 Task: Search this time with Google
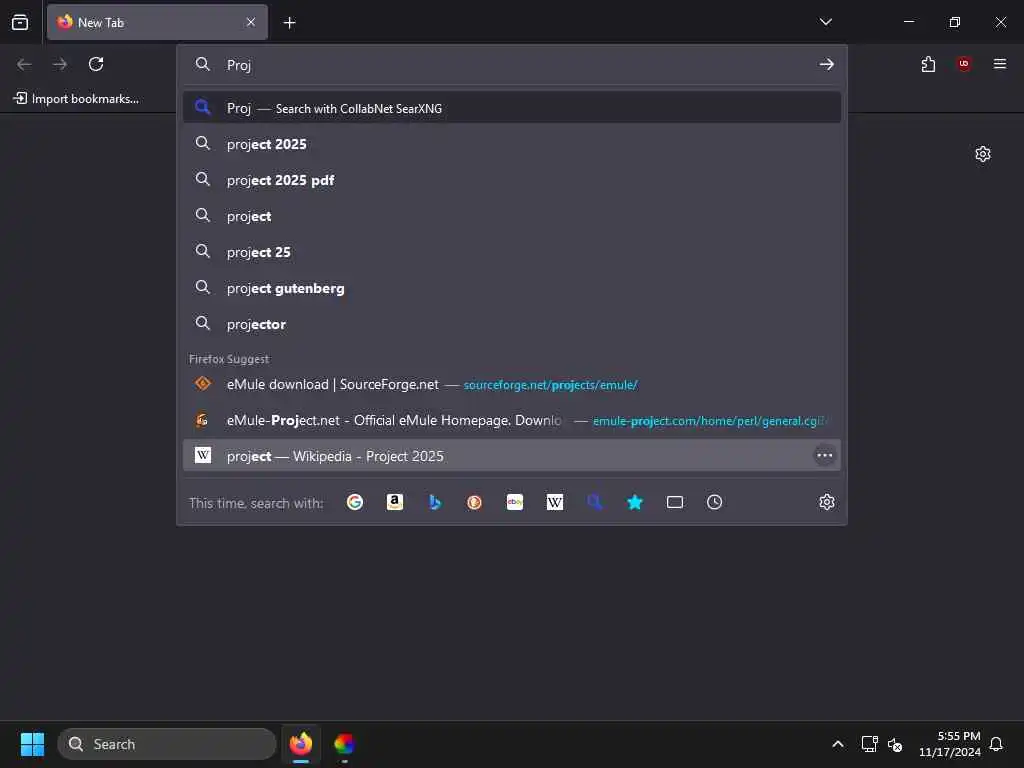coord(355,502)
